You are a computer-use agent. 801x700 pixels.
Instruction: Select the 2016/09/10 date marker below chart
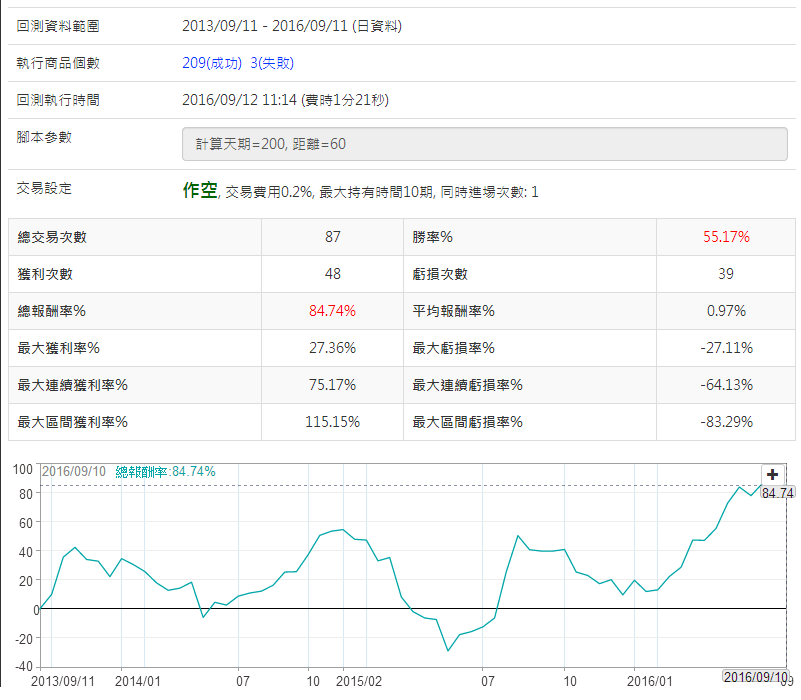(x=755, y=678)
